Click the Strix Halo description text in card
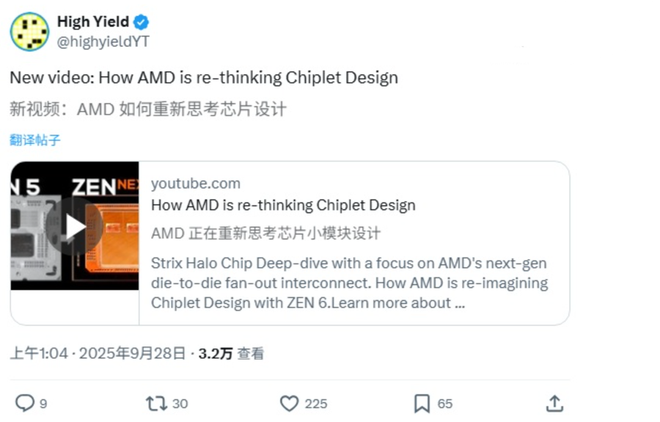 (348, 283)
